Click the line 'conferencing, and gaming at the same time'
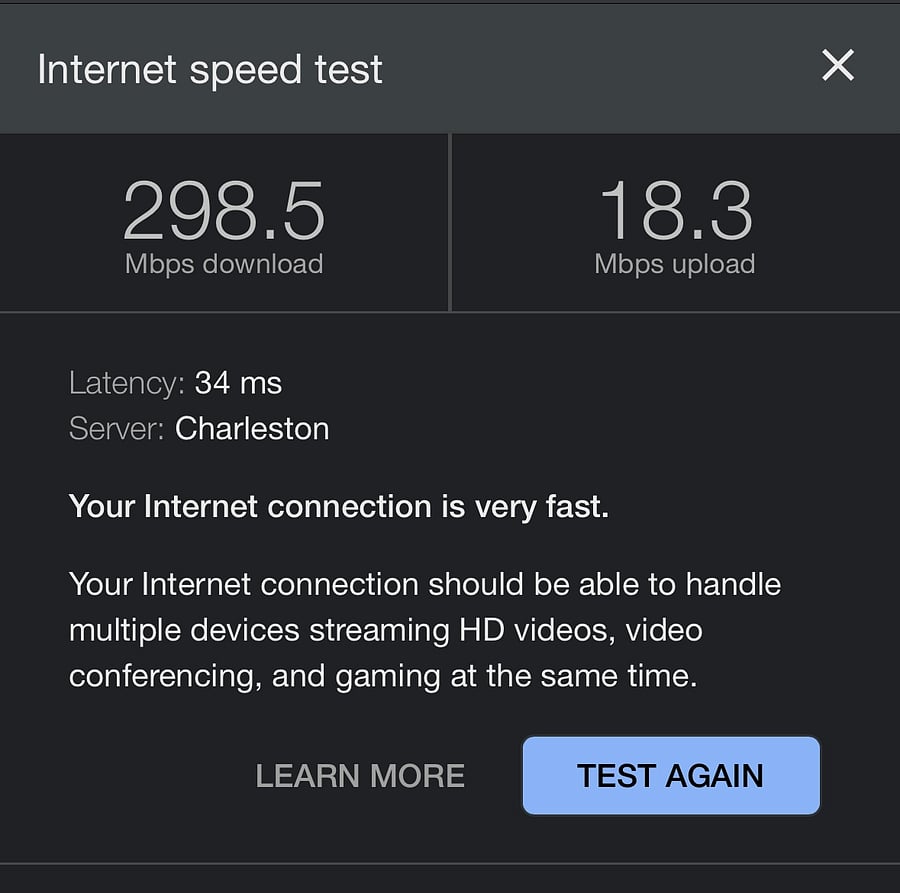 point(383,677)
